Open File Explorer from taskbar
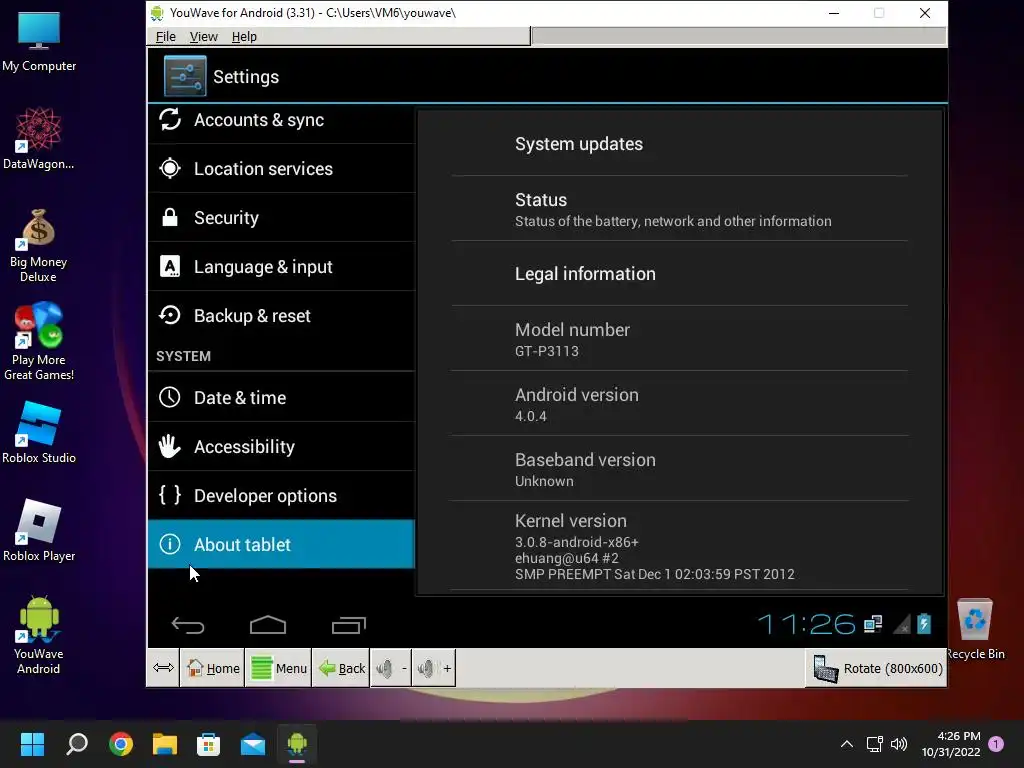 coord(165,744)
